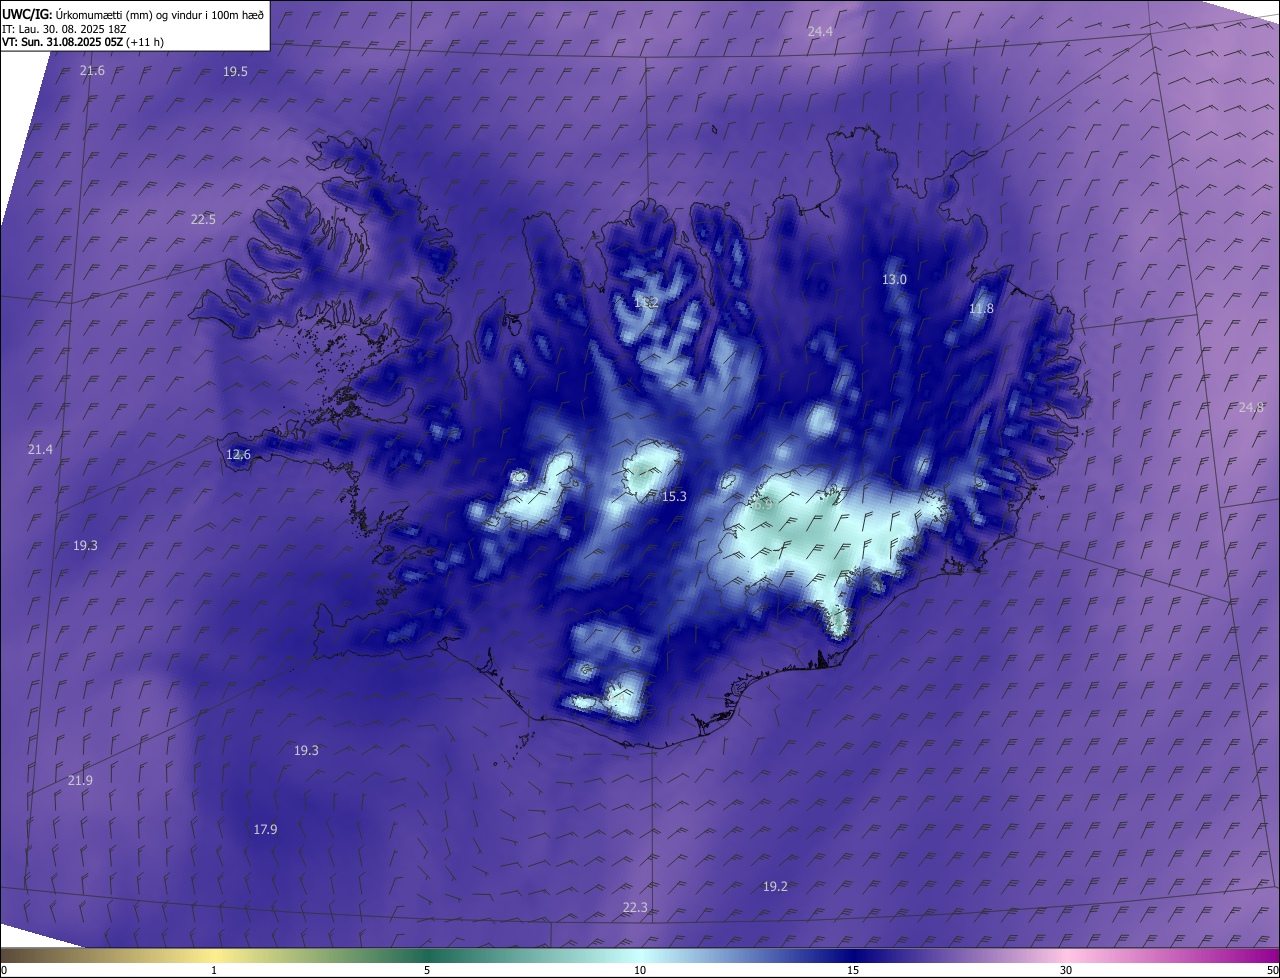Viewport: 1280px width, 978px height.
Task: Select the 21.9 value label
Action: pos(80,781)
